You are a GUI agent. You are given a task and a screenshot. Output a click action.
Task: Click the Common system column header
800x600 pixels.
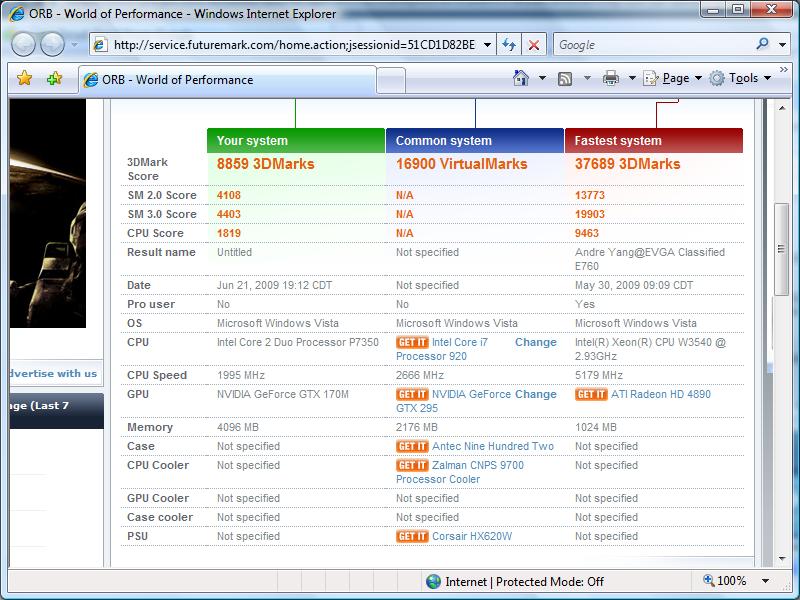(x=475, y=141)
